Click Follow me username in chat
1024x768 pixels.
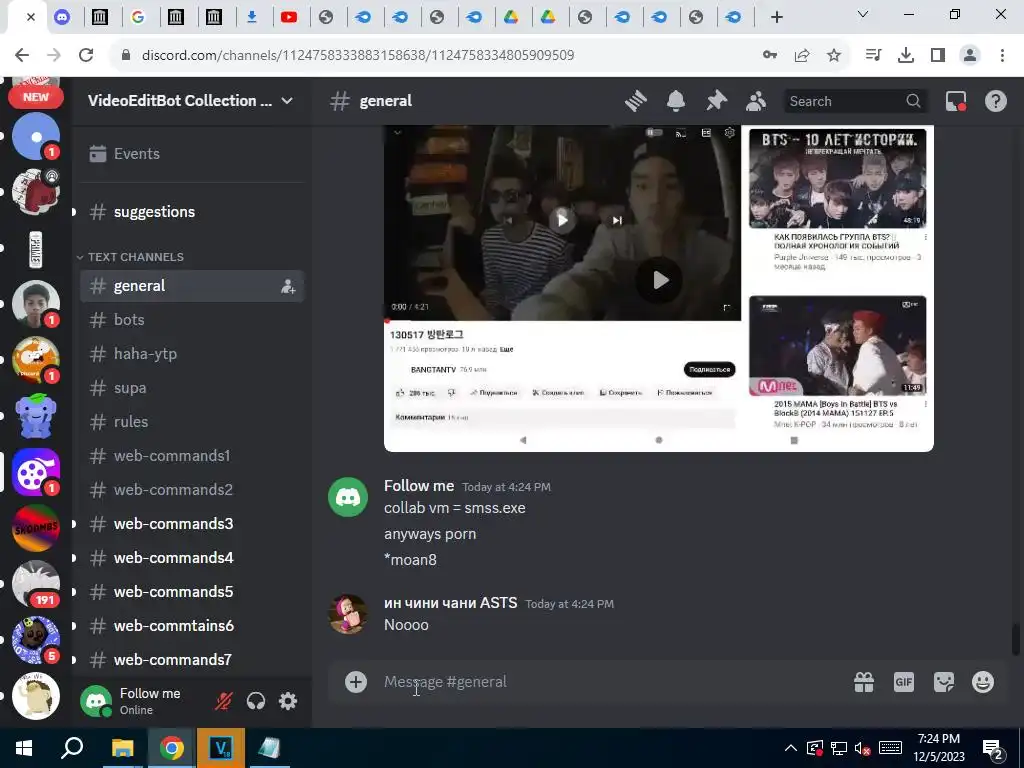click(419, 486)
